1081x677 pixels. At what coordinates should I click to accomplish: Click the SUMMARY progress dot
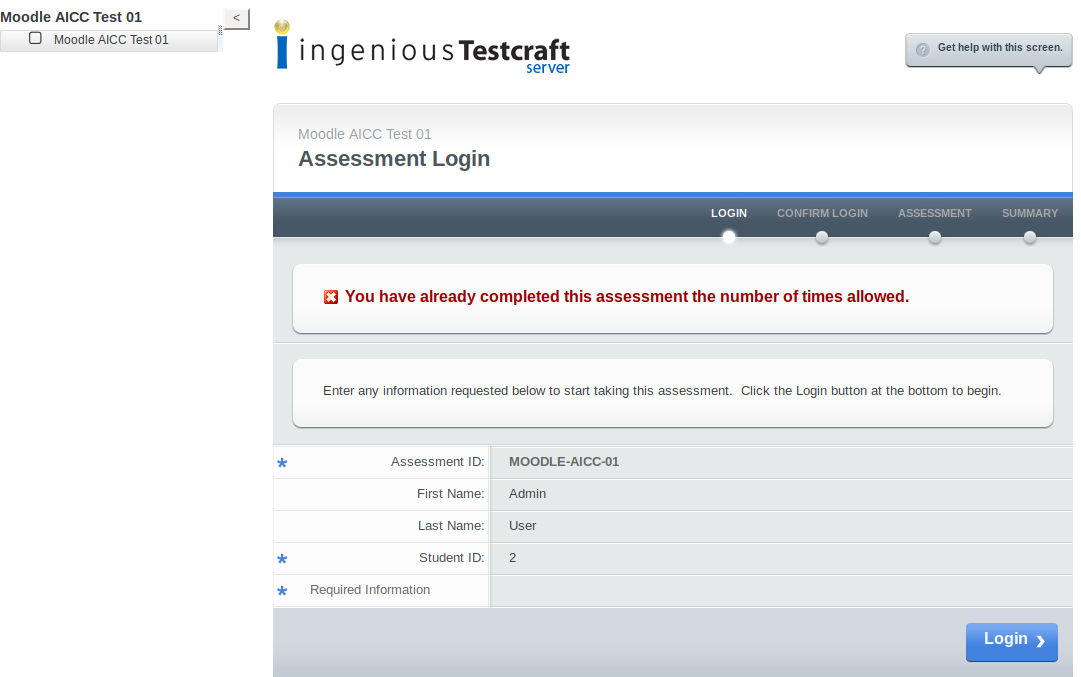pyautogui.click(x=1030, y=237)
